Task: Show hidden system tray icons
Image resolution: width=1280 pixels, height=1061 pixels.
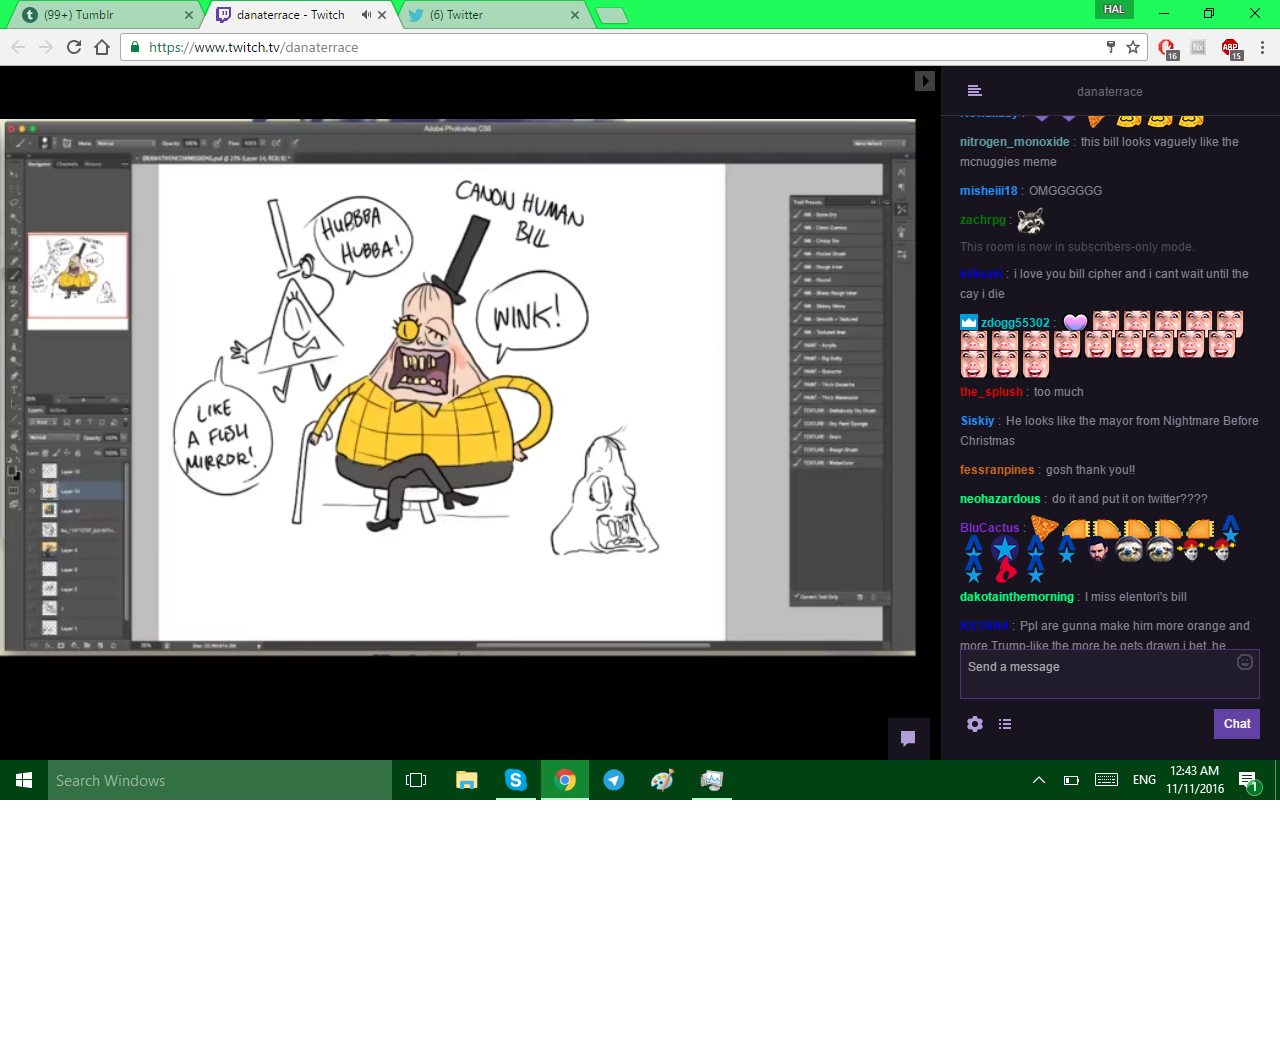Action: (1039, 780)
